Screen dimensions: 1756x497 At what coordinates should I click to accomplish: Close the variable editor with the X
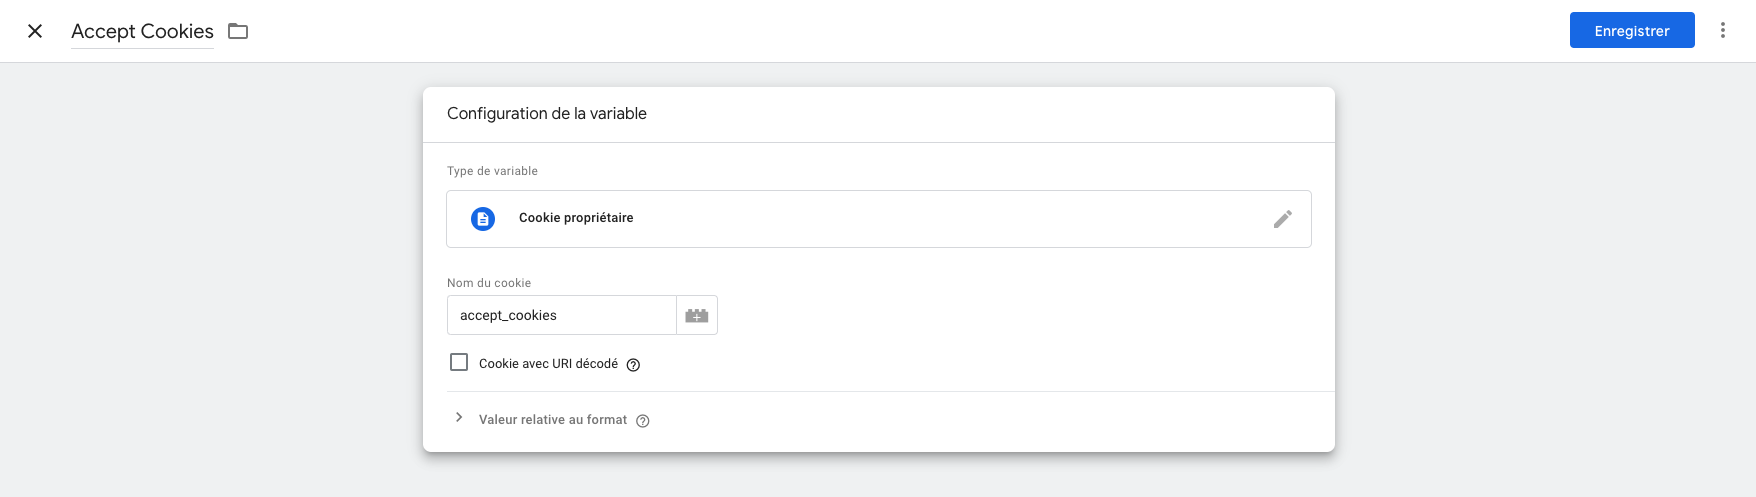35,31
